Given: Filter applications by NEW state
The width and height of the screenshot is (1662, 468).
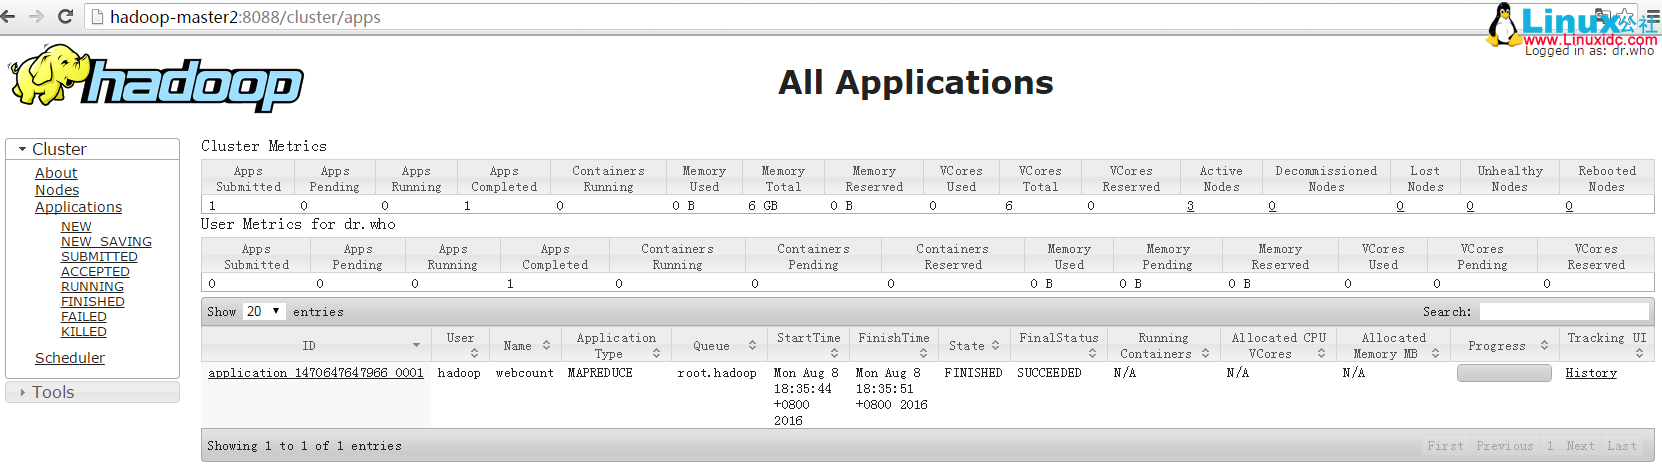Looking at the screenshot, I should point(76,227).
